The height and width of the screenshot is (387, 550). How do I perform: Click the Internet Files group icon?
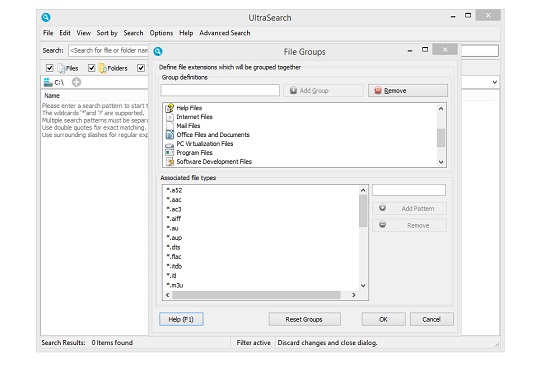pyautogui.click(x=170, y=117)
